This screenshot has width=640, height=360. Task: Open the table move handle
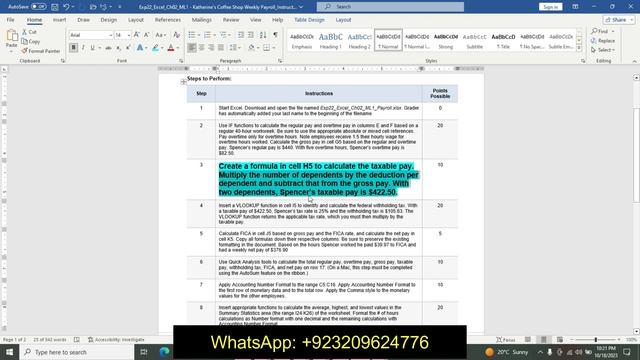coord(184,82)
